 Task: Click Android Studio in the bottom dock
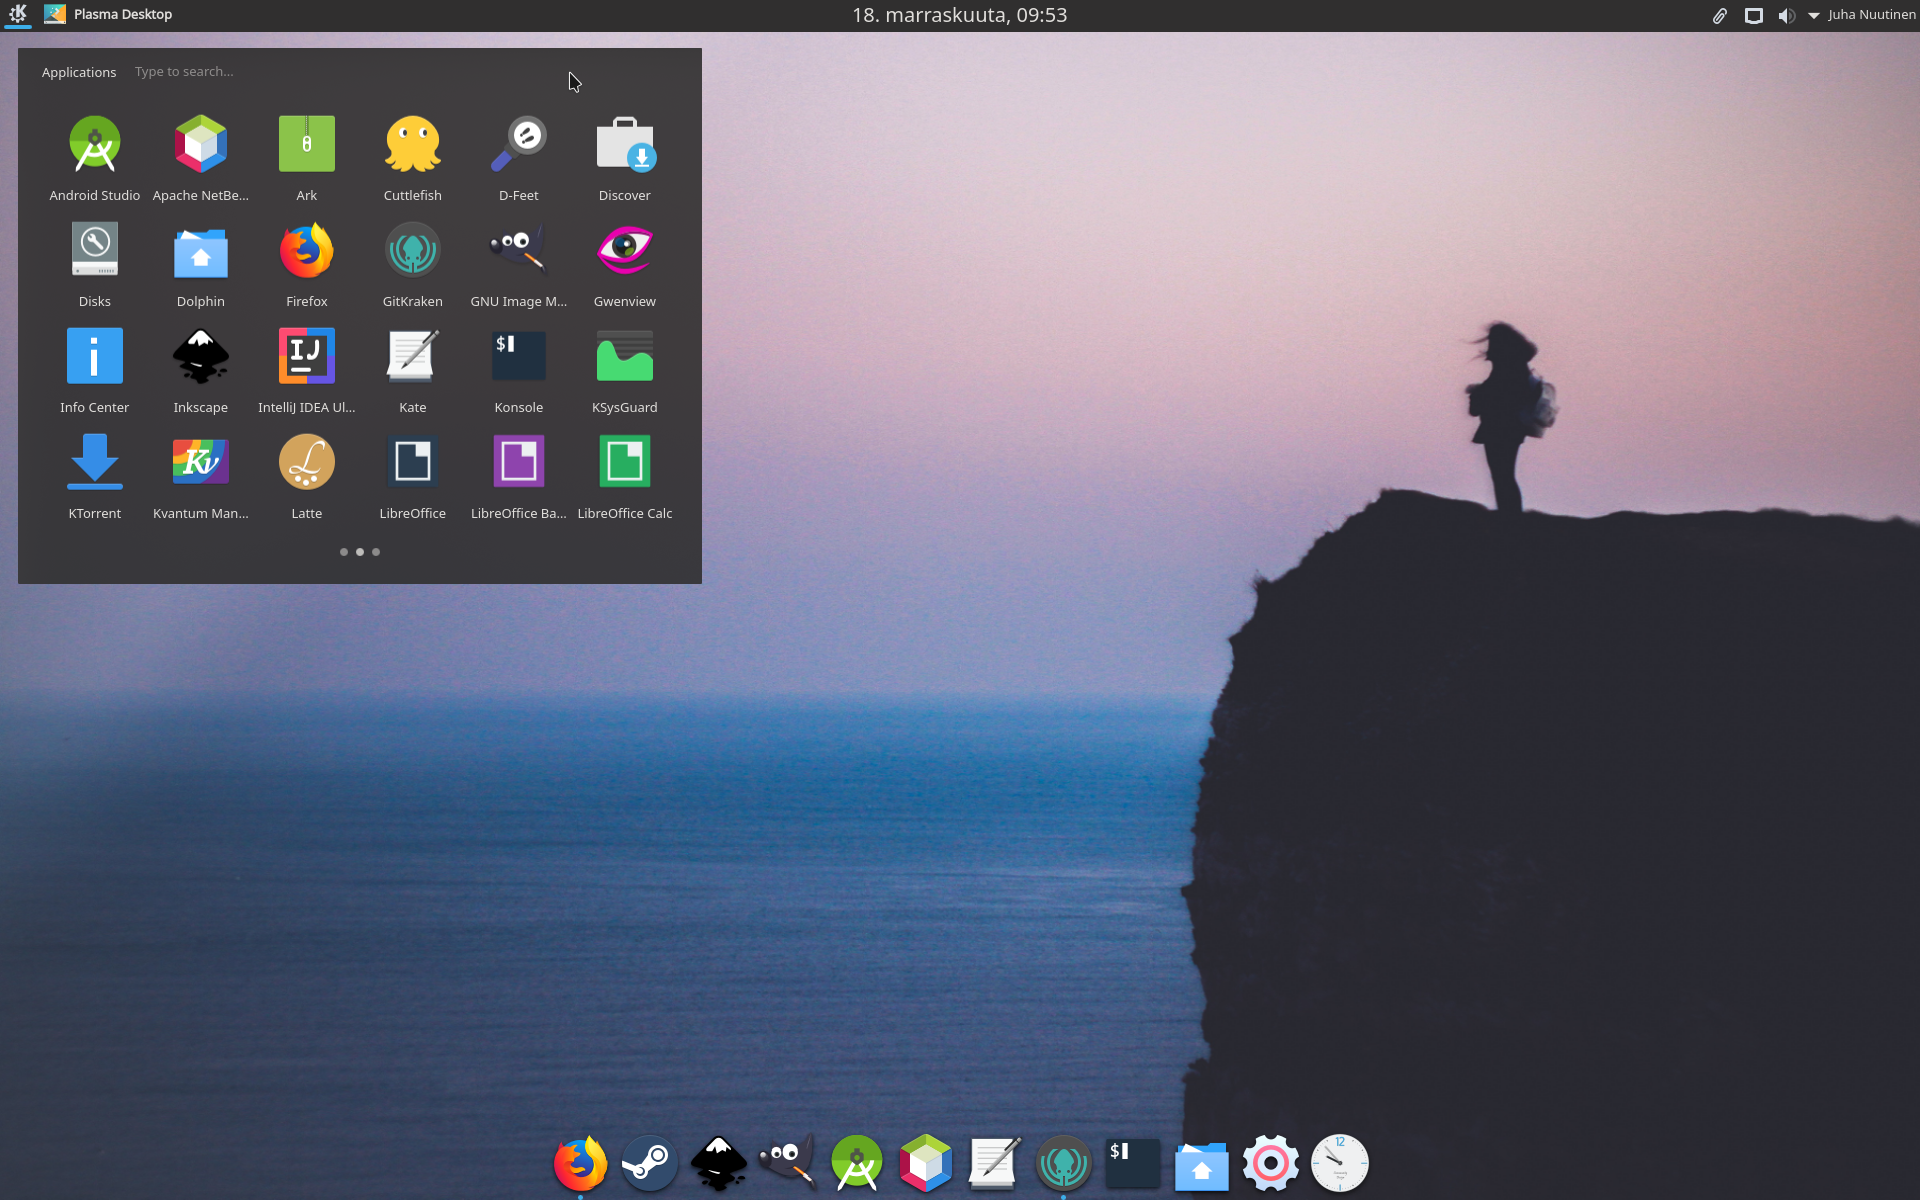(857, 1163)
